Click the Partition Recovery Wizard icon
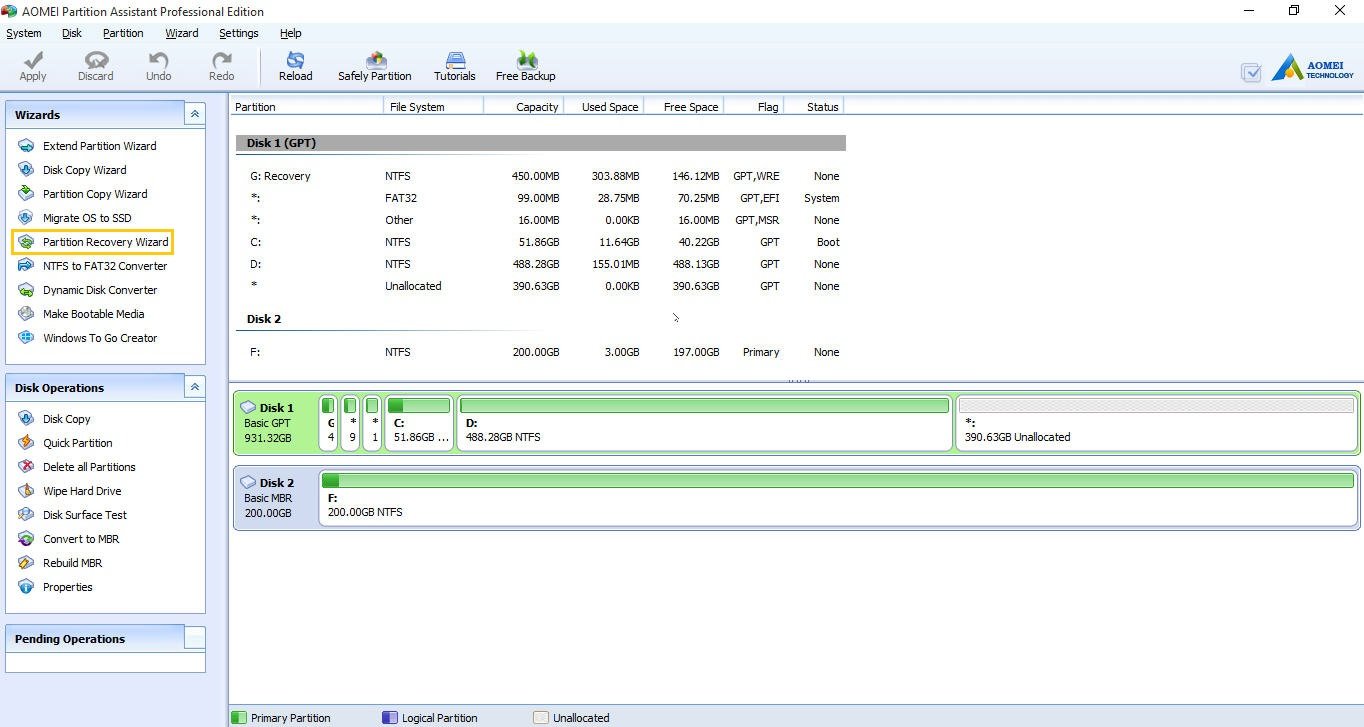Viewport: 1364px width, 727px height. 26,242
